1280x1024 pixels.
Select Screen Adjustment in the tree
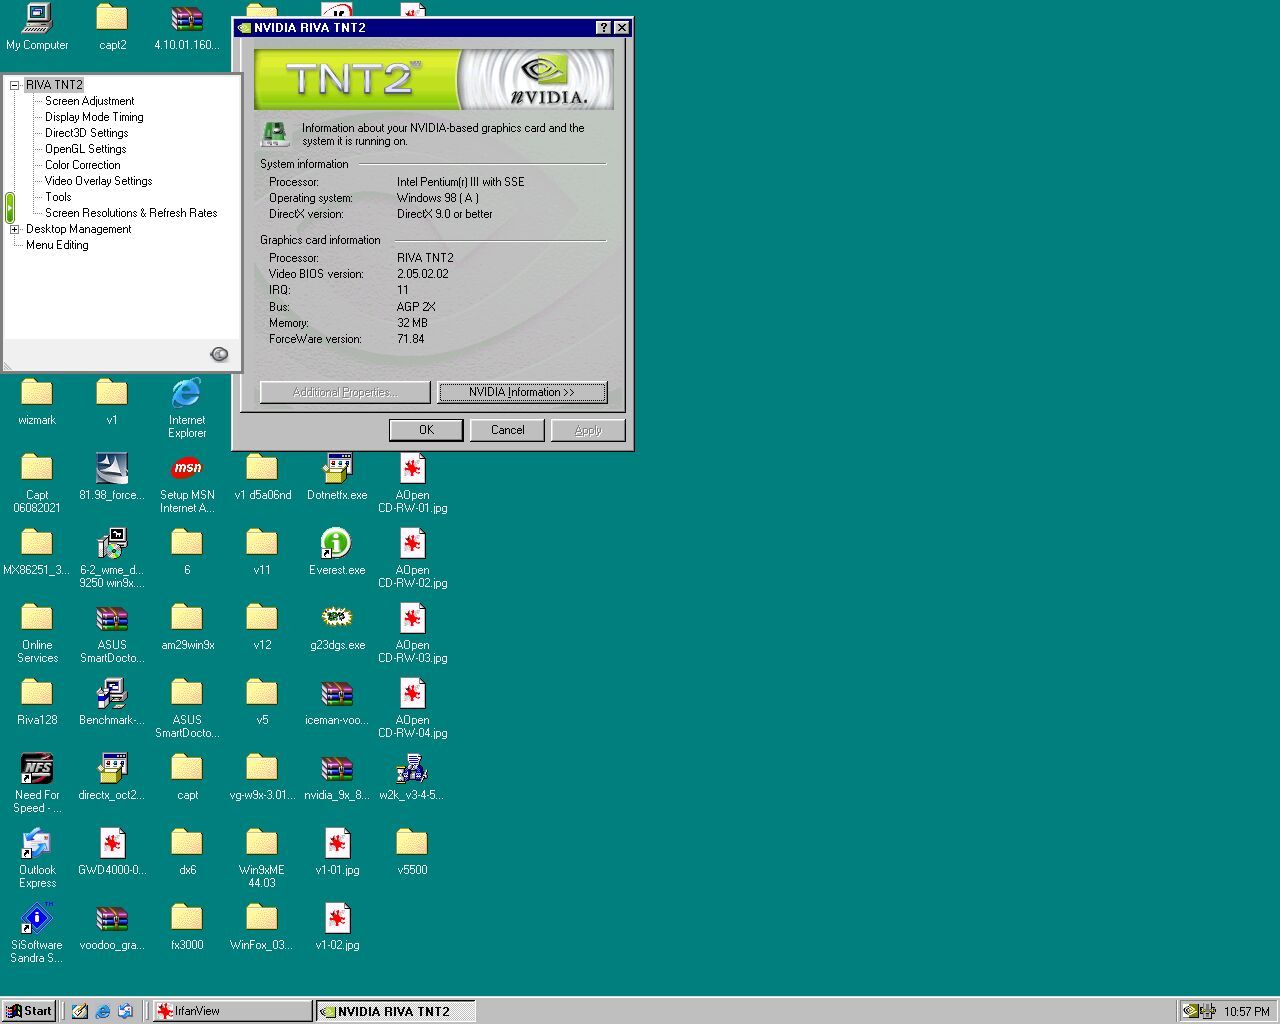[x=89, y=101]
